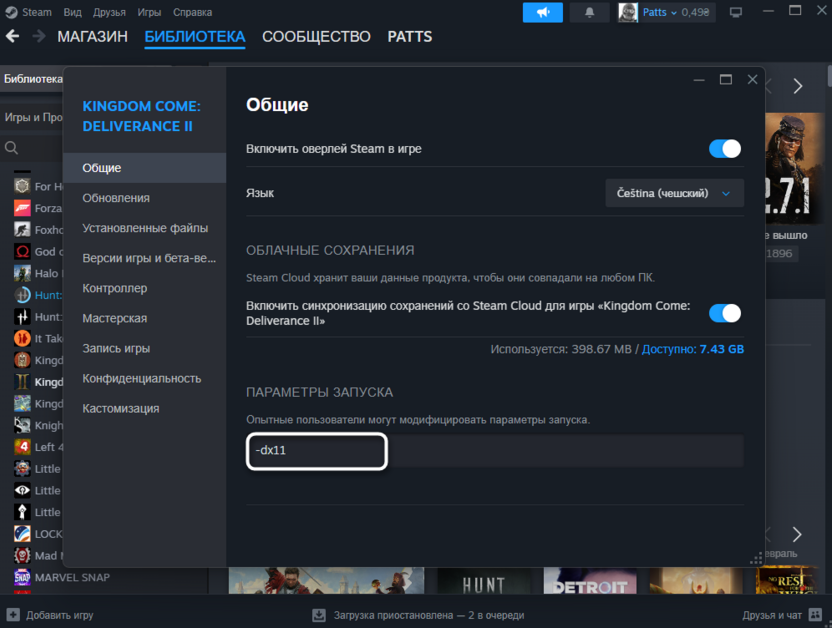The image size is (832, 628).
Task: Click the Доступно: 7.43 GB link
Action: coord(693,349)
